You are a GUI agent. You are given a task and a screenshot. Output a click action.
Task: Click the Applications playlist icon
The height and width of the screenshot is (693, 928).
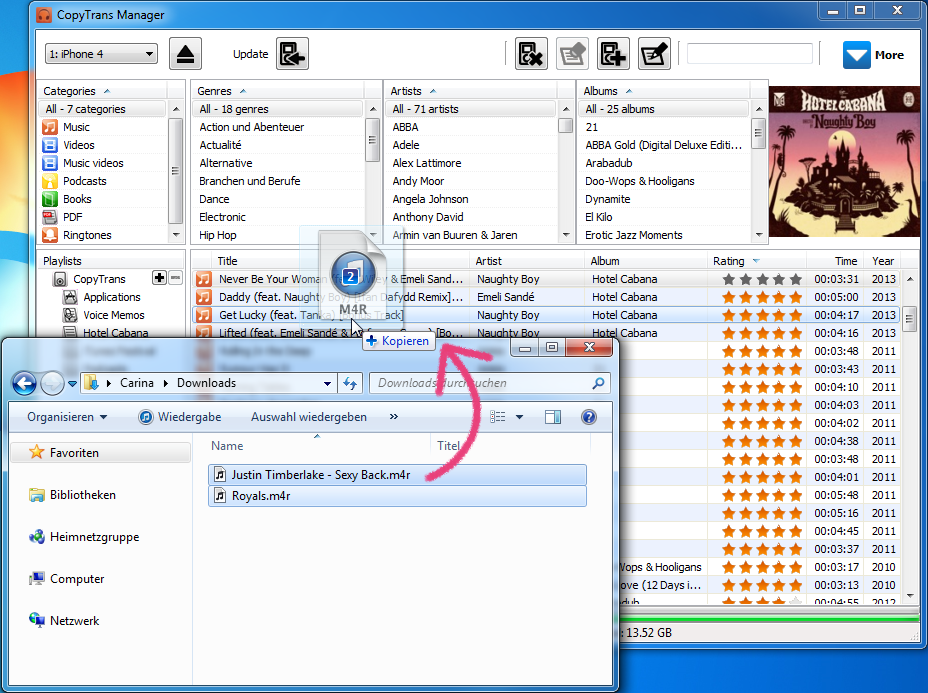point(70,297)
